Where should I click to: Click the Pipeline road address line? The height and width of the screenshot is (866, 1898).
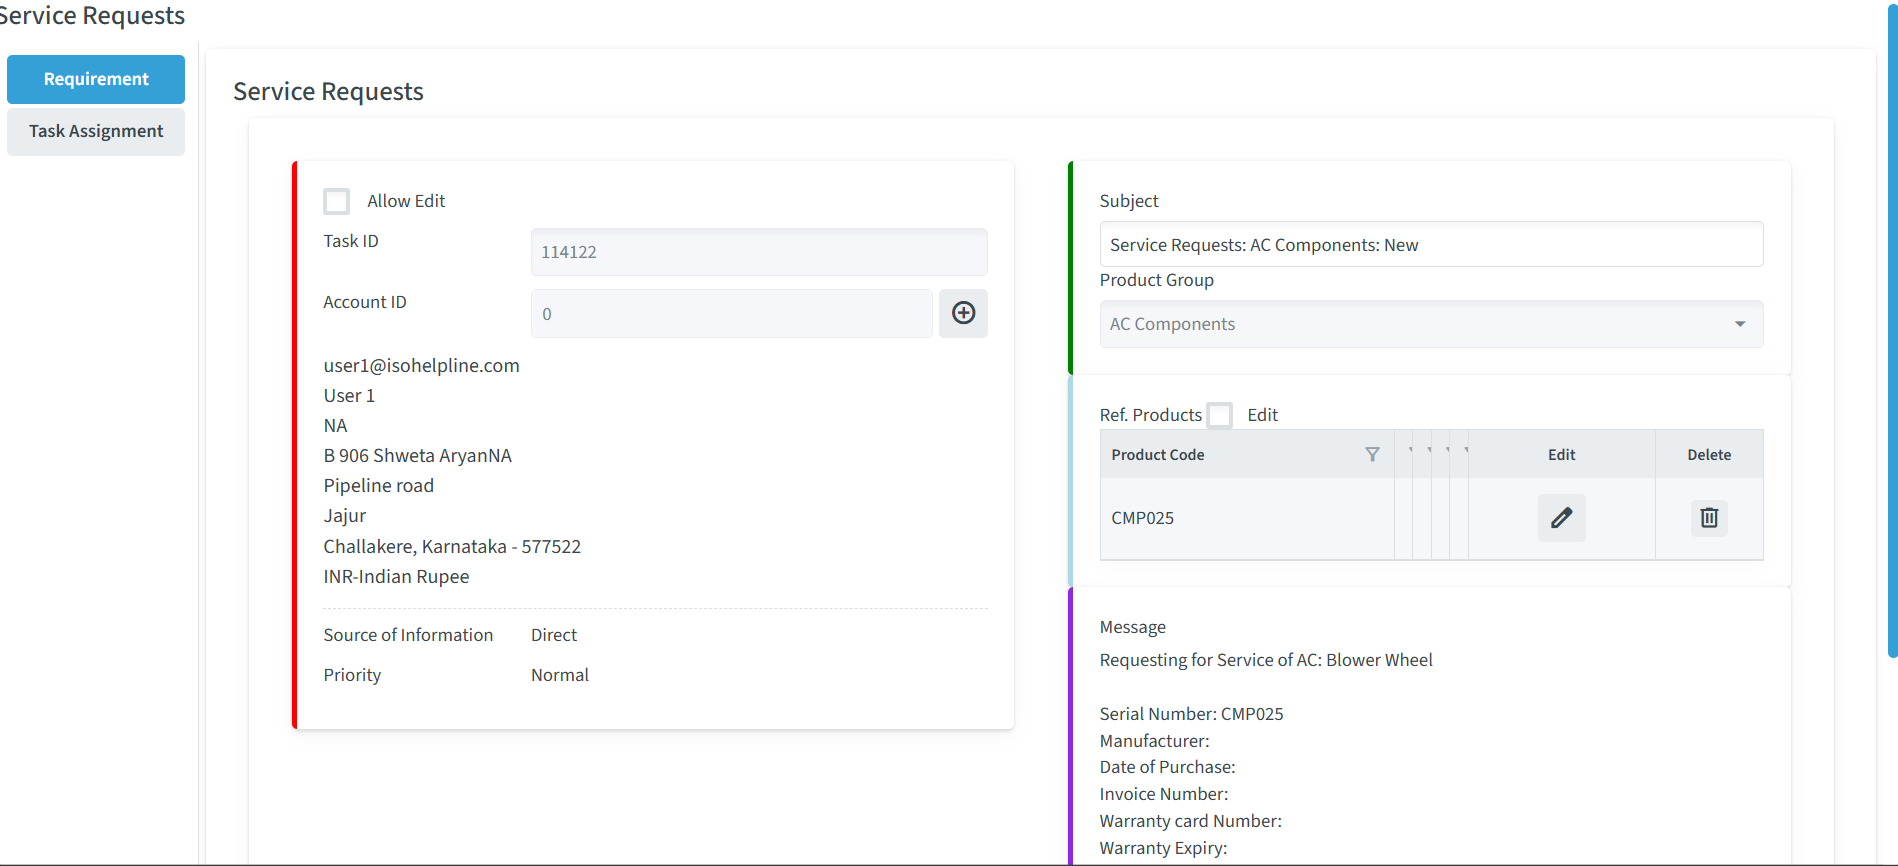click(x=378, y=485)
